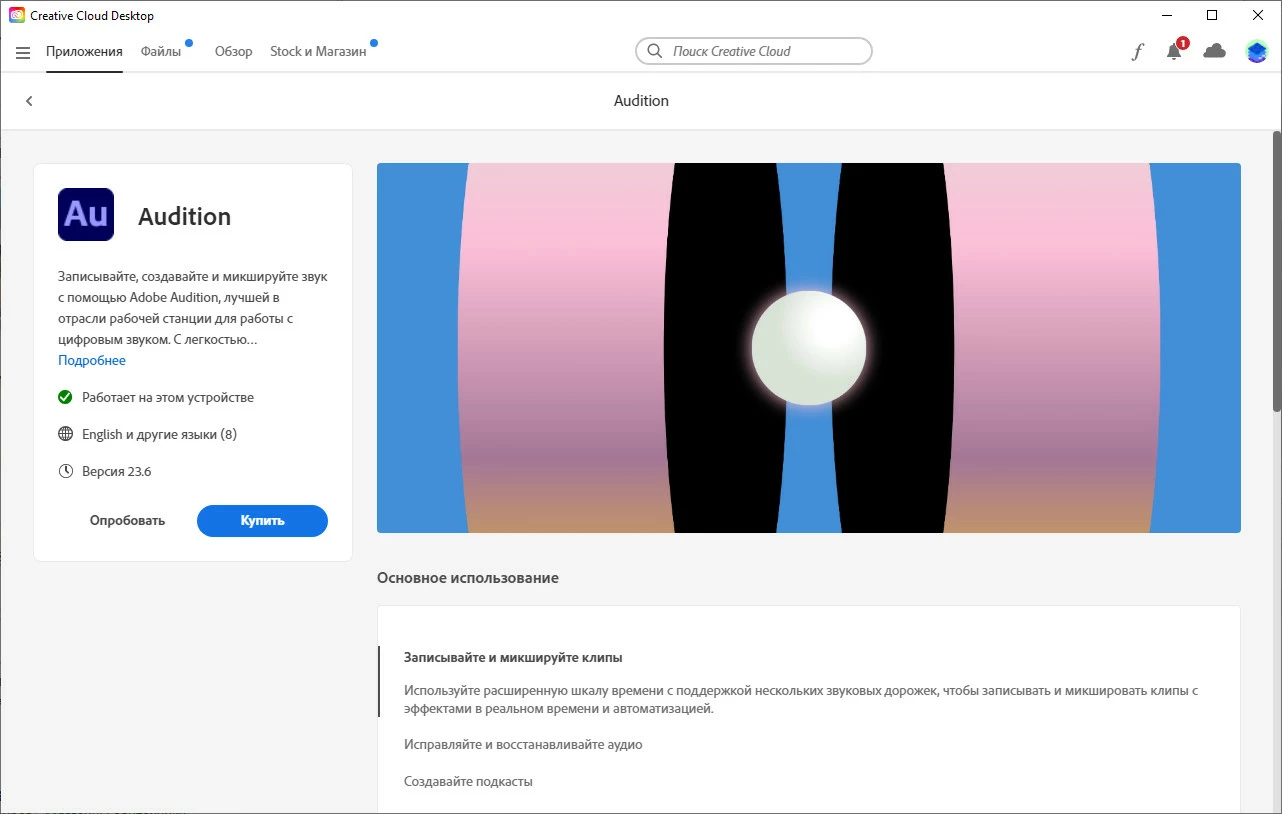Click the Audition hero banner image
Image resolution: width=1282 pixels, height=814 pixels.
809,348
